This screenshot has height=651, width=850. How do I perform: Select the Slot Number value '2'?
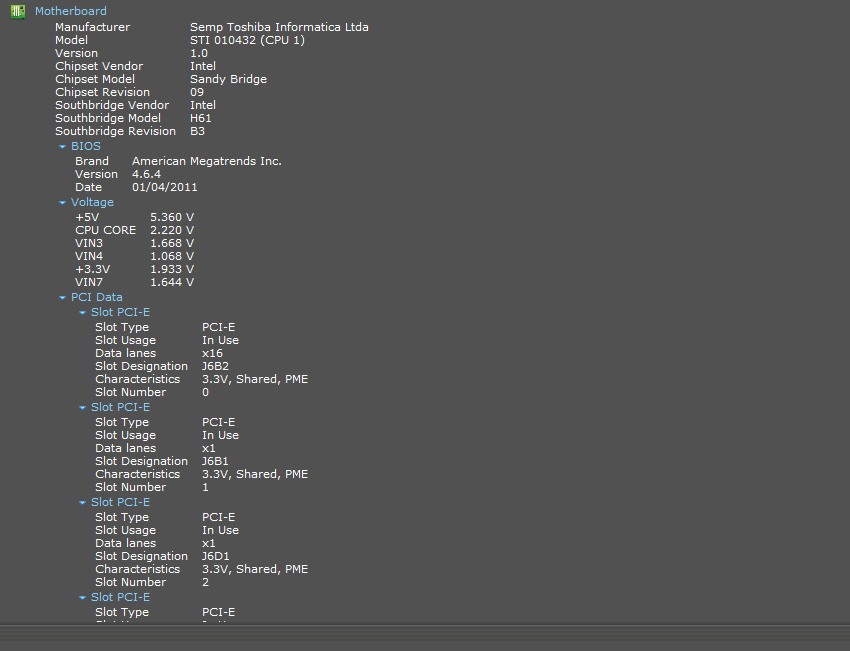coord(205,582)
